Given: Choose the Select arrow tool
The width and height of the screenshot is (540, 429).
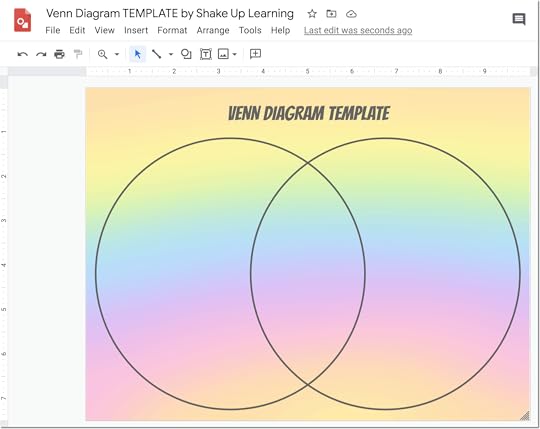Looking at the screenshot, I should [137, 54].
